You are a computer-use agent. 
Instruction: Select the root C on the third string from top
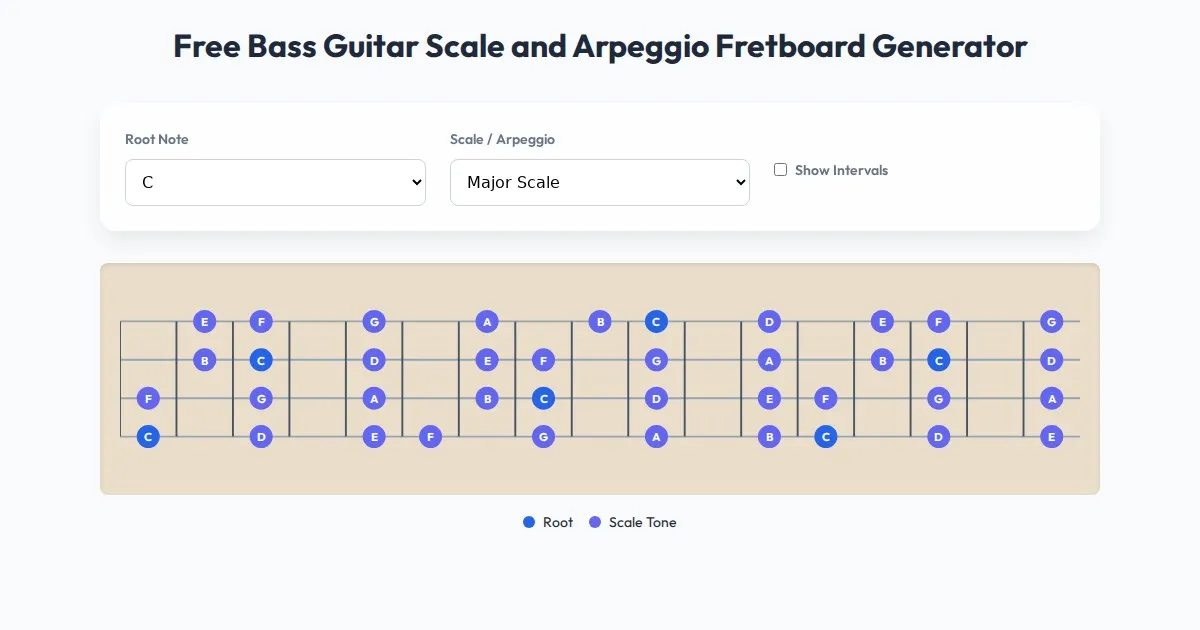click(x=543, y=398)
